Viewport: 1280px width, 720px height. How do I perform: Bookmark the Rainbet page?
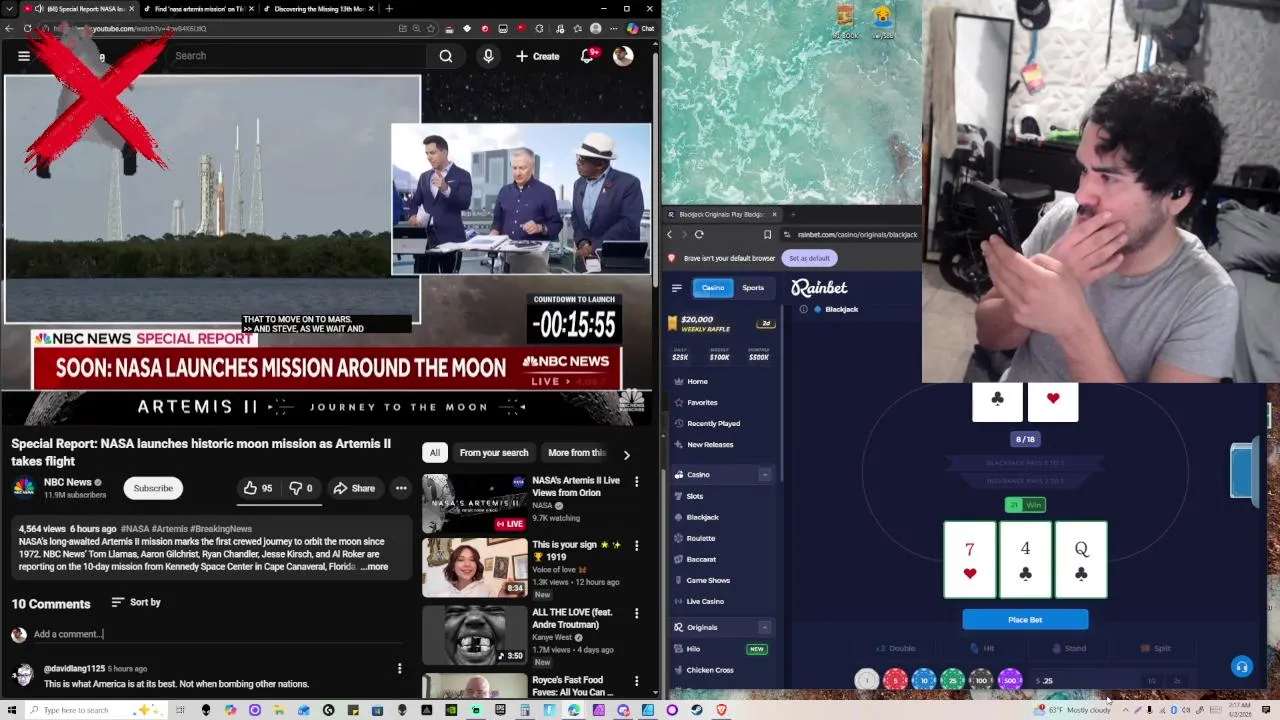[x=767, y=234]
